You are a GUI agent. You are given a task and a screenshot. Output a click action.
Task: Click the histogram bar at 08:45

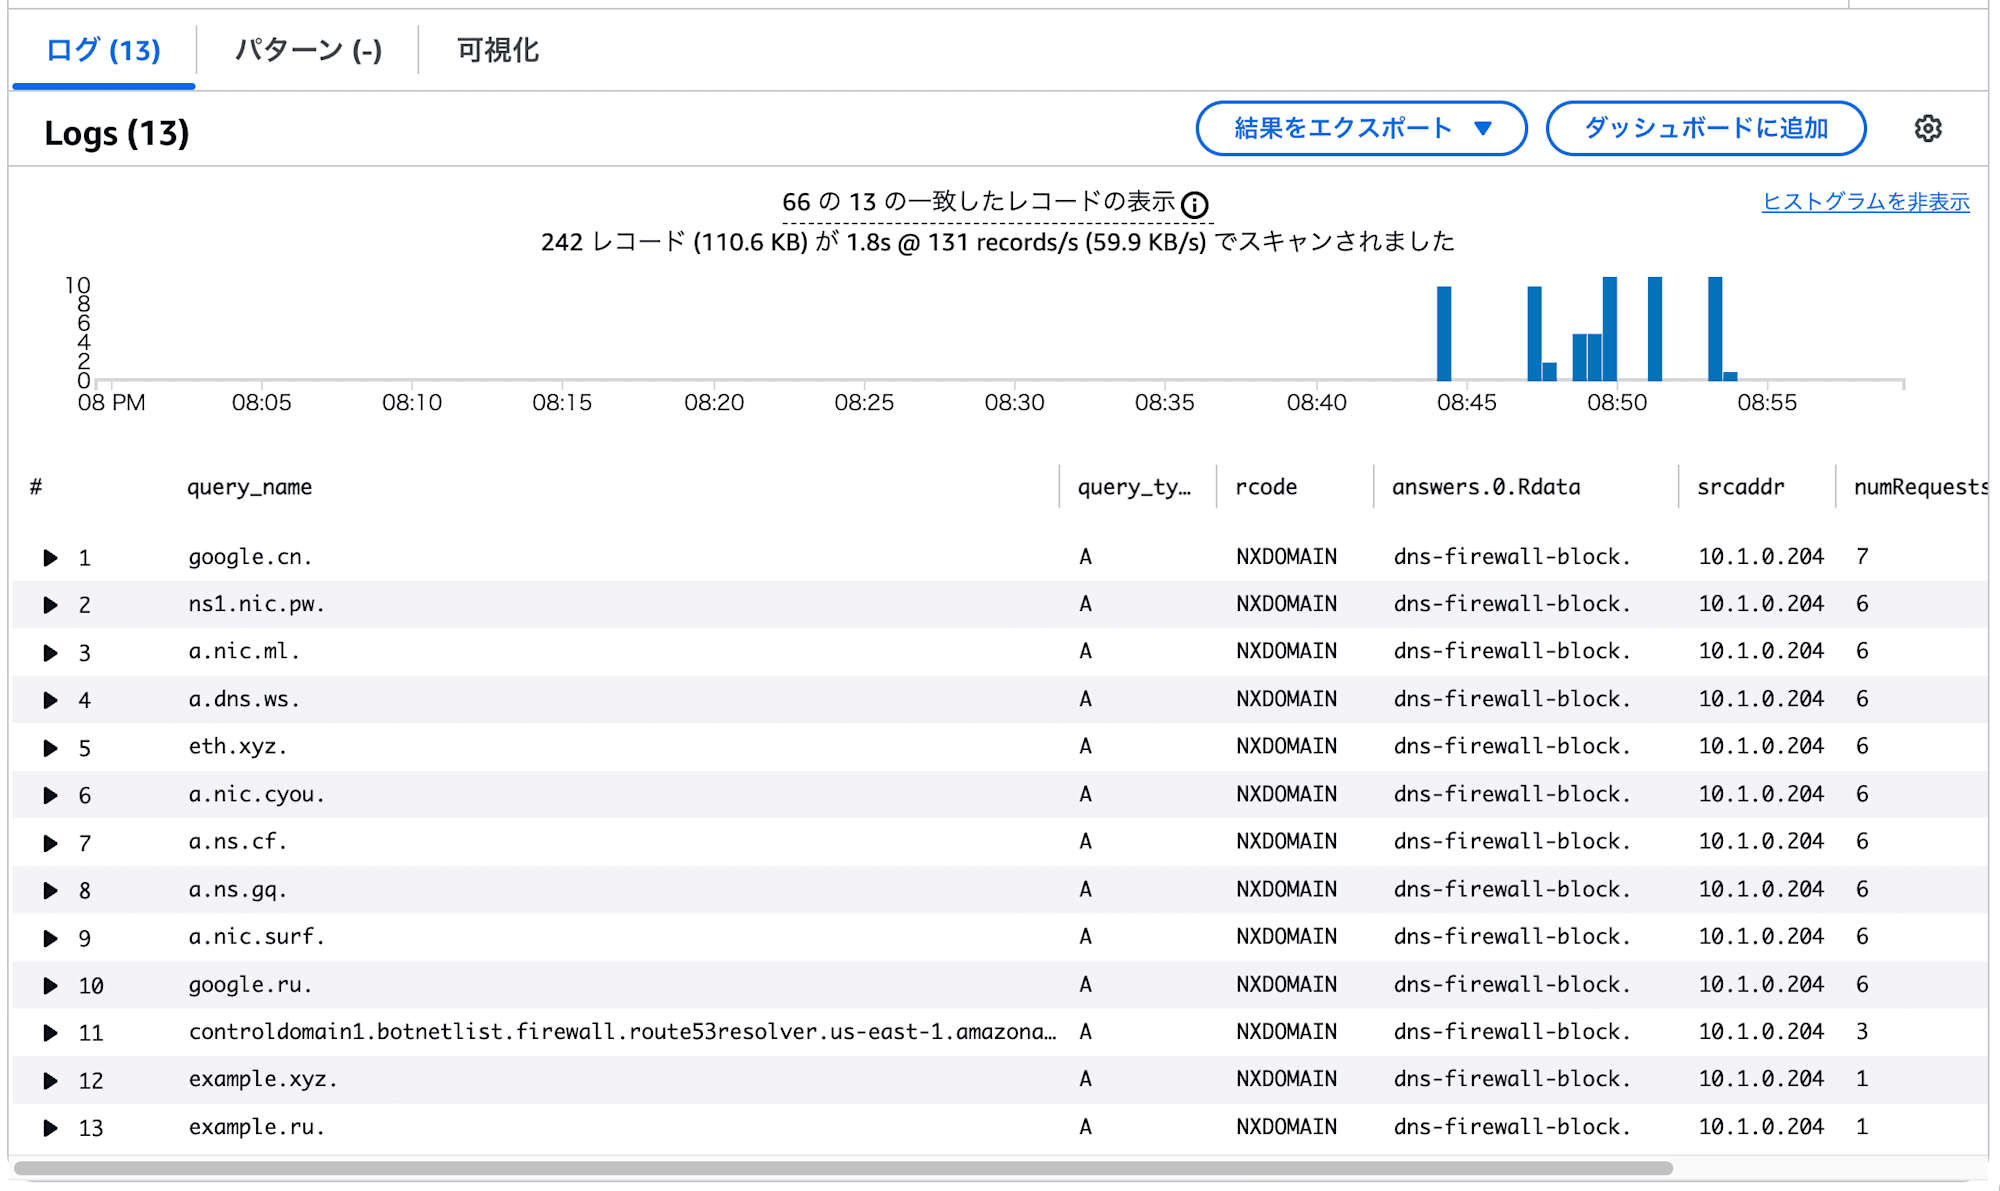pyautogui.click(x=1444, y=334)
